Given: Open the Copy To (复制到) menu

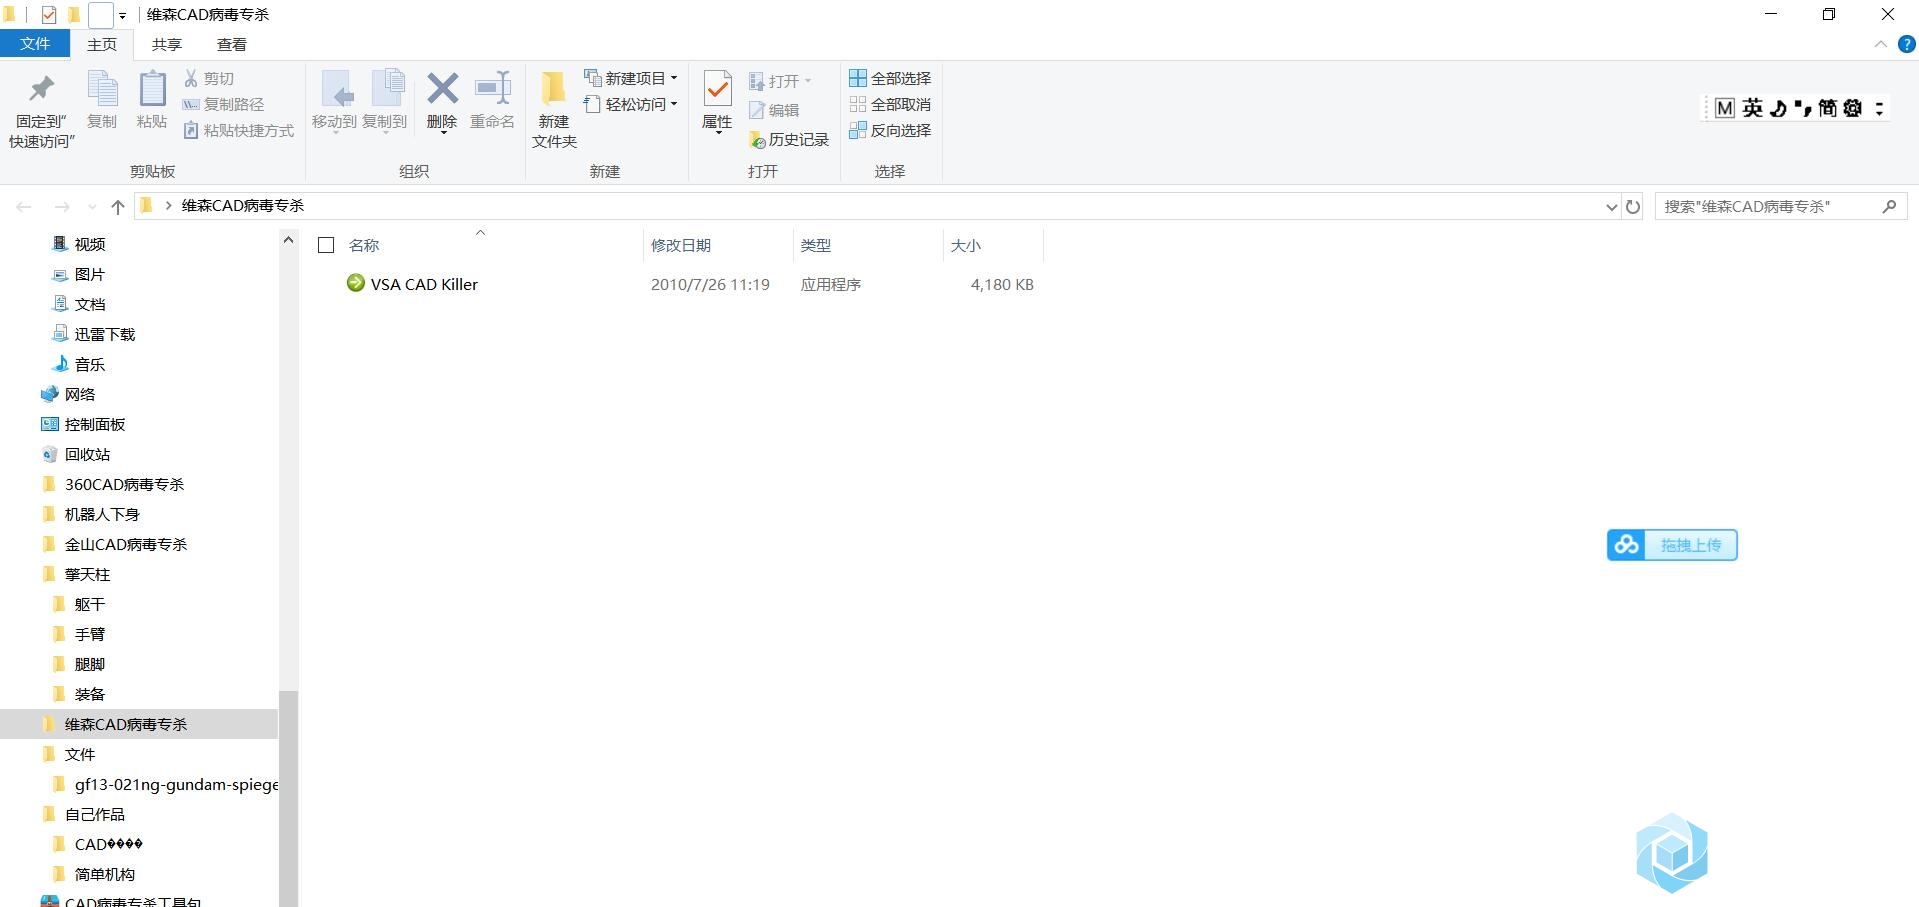Looking at the screenshot, I should 384,100.
